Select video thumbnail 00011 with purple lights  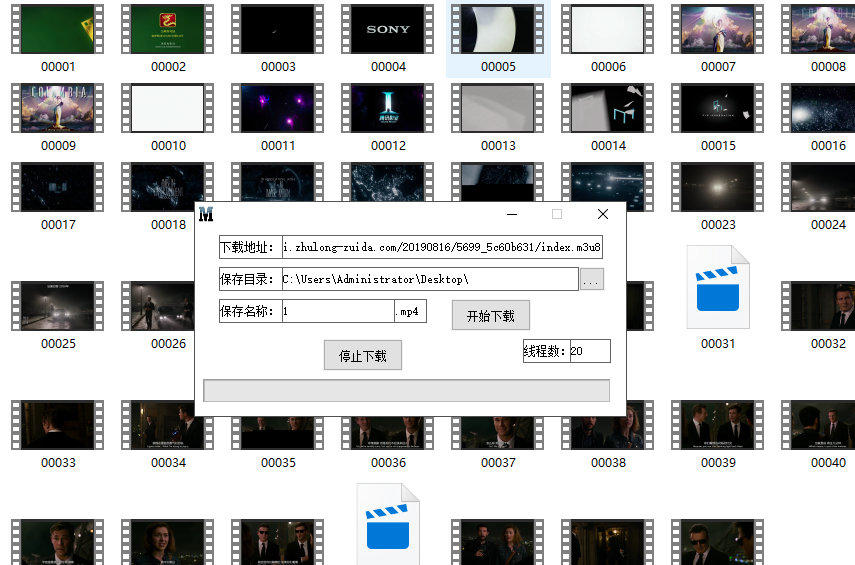[x=278, y=108]
